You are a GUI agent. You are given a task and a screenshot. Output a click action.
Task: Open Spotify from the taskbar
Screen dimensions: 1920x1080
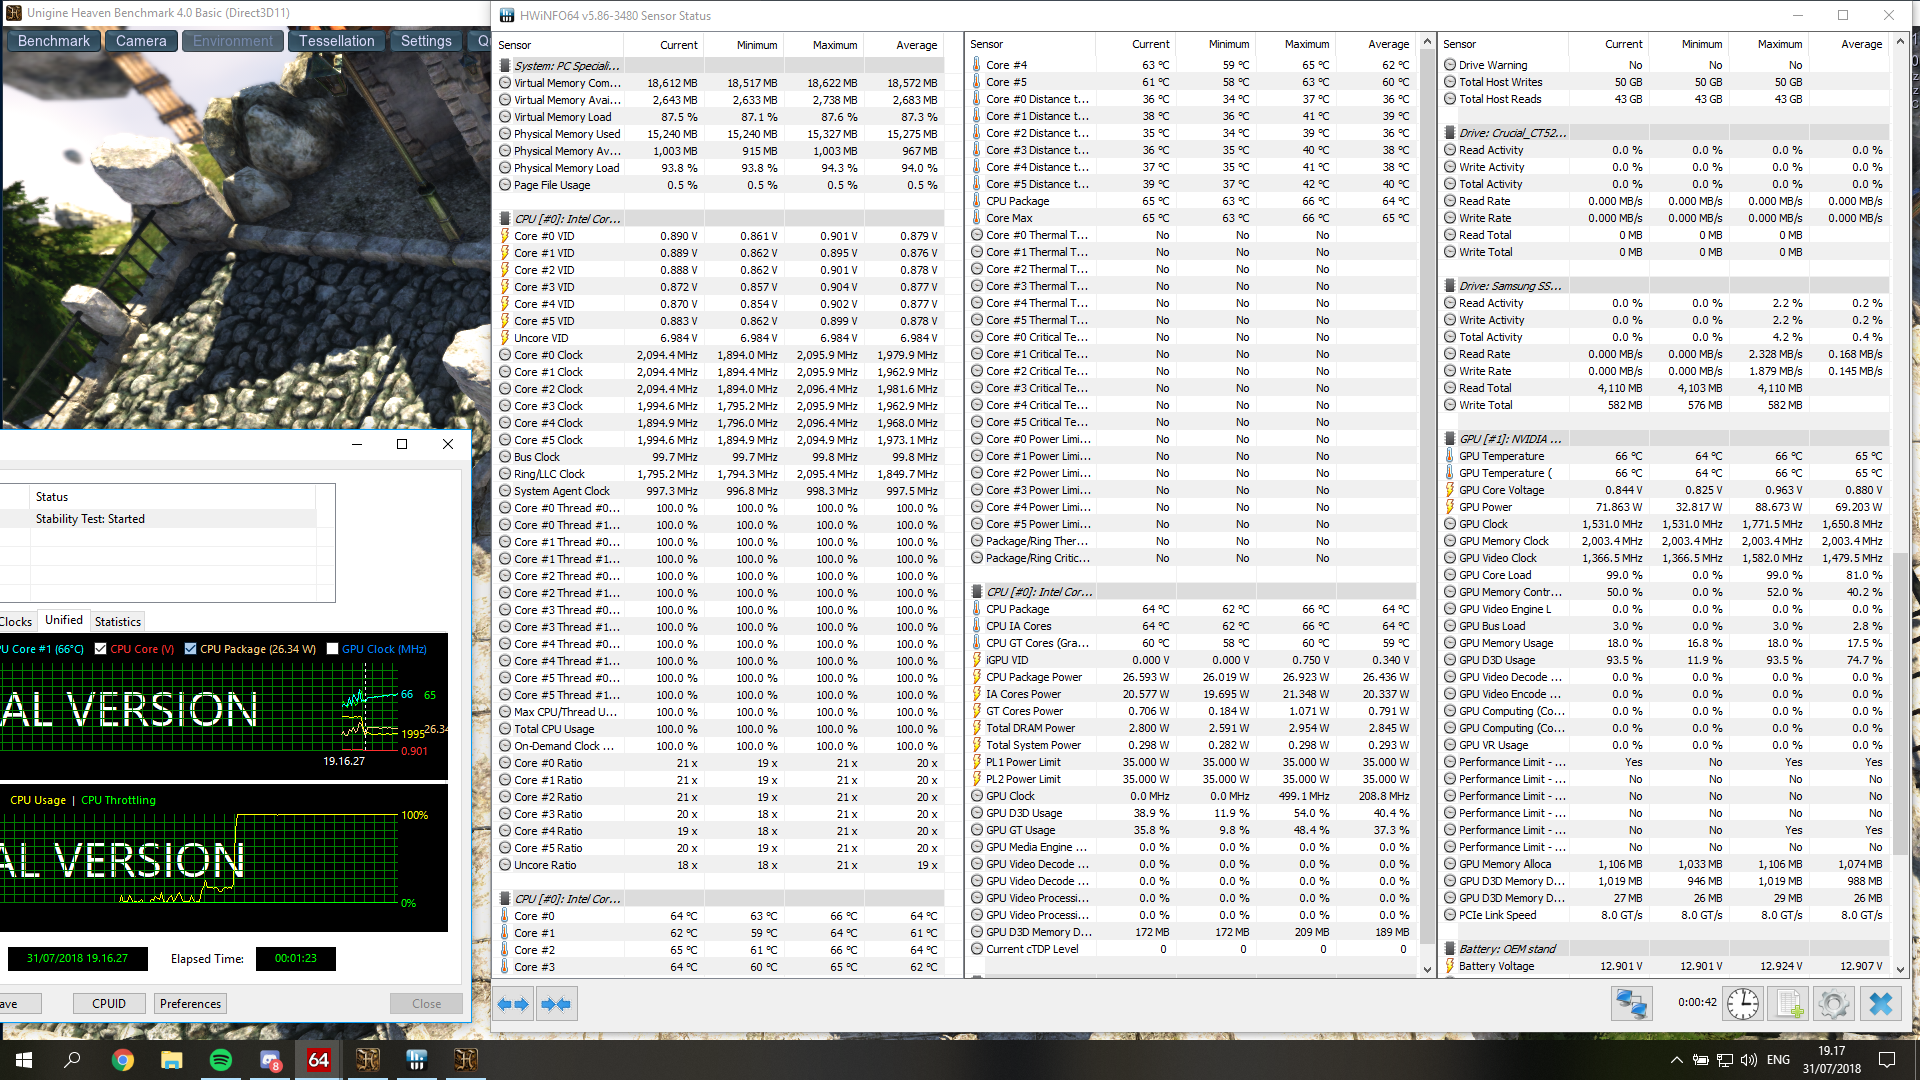coord(220,1060)
